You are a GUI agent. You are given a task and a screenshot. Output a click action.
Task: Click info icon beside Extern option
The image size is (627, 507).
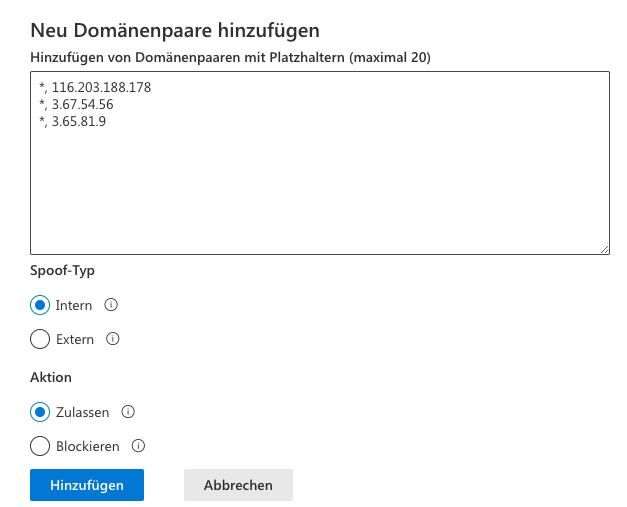[113, 339]
